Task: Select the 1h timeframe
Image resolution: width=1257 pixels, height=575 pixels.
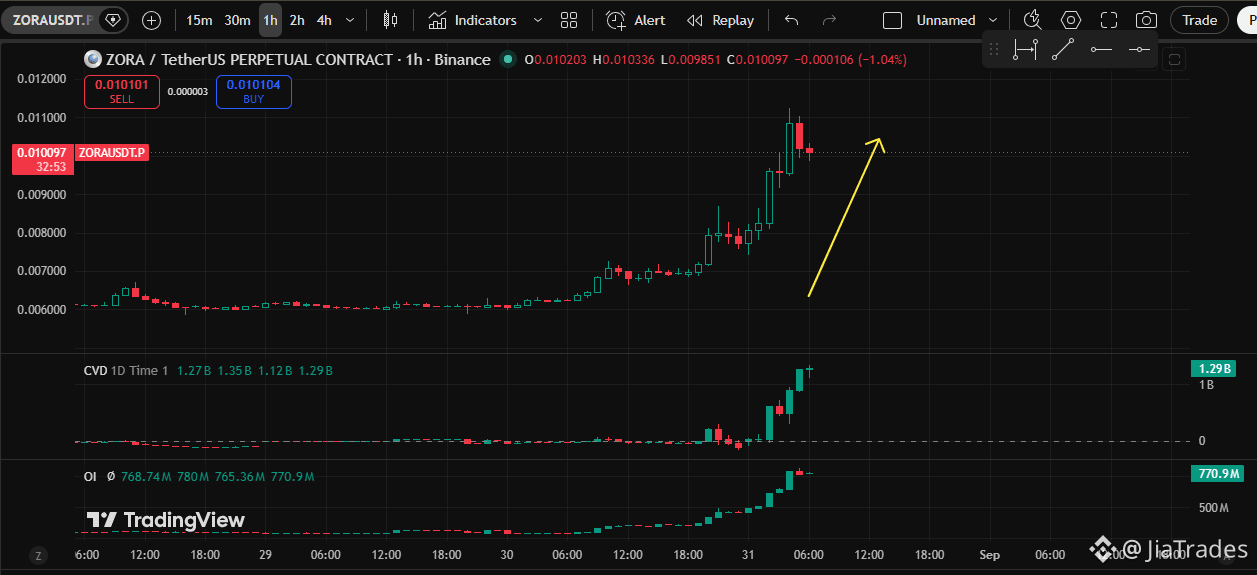Action: [x=270, y=20]
